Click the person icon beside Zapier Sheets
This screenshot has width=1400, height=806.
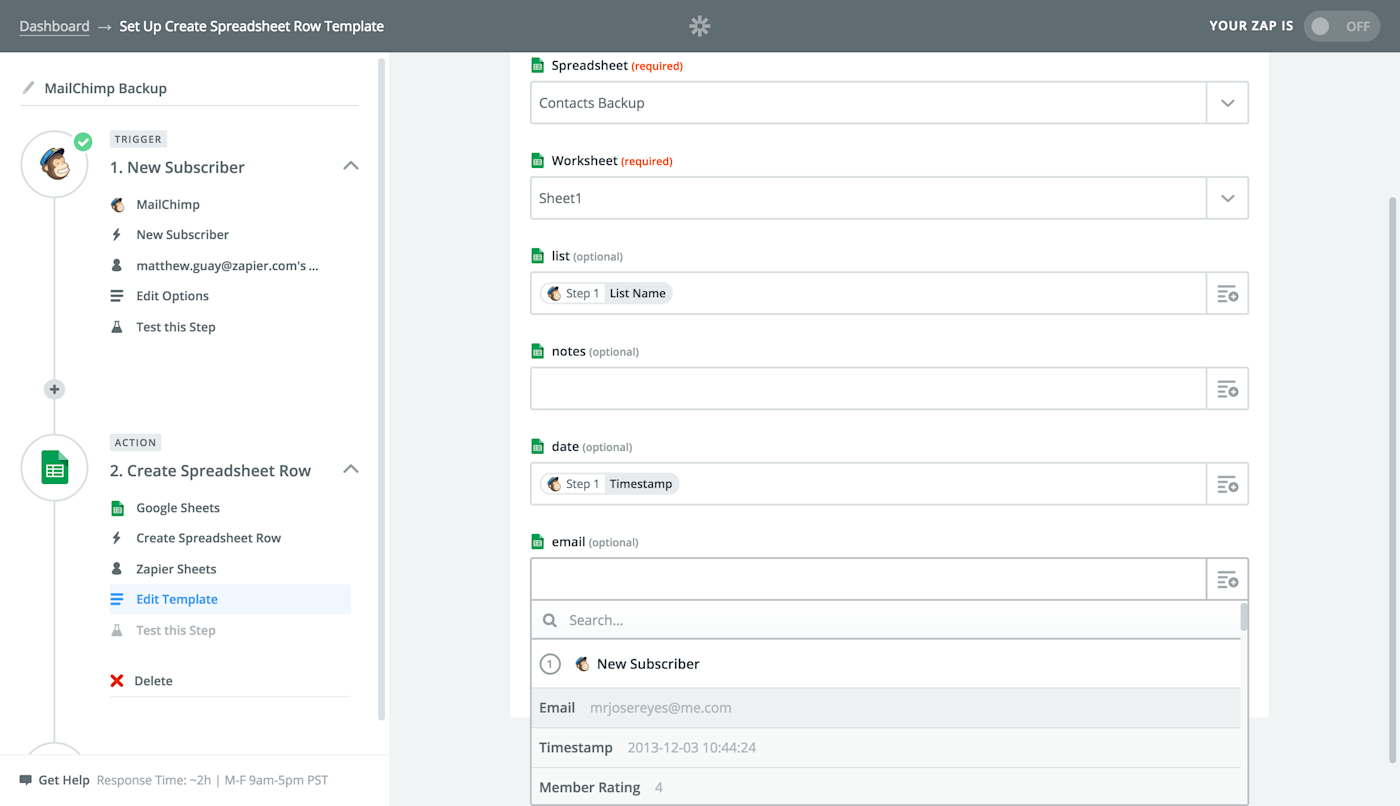tap(117, 569)
